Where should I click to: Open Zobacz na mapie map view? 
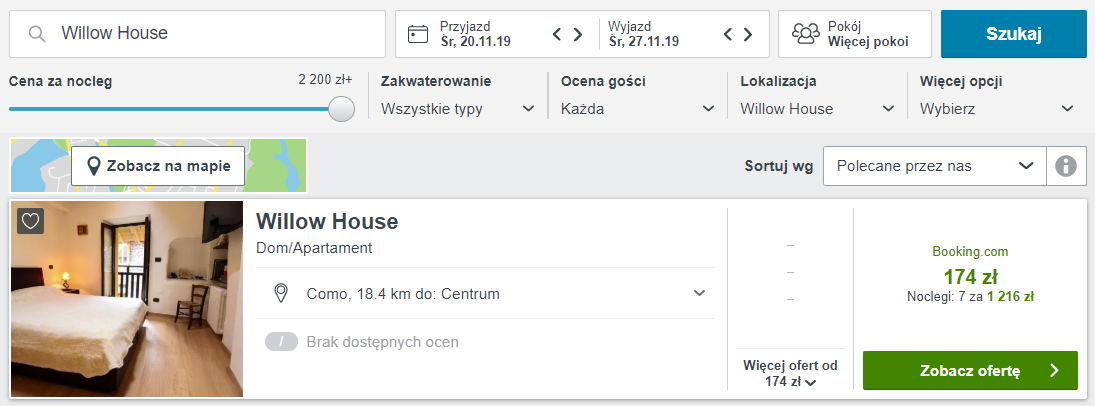click(x=158, y=166)
